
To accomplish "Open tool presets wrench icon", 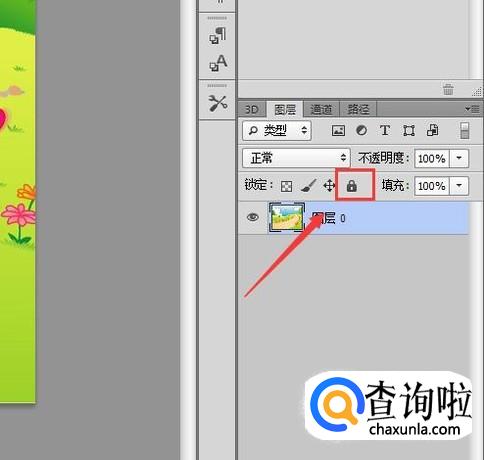I will (x=218, y=103).
